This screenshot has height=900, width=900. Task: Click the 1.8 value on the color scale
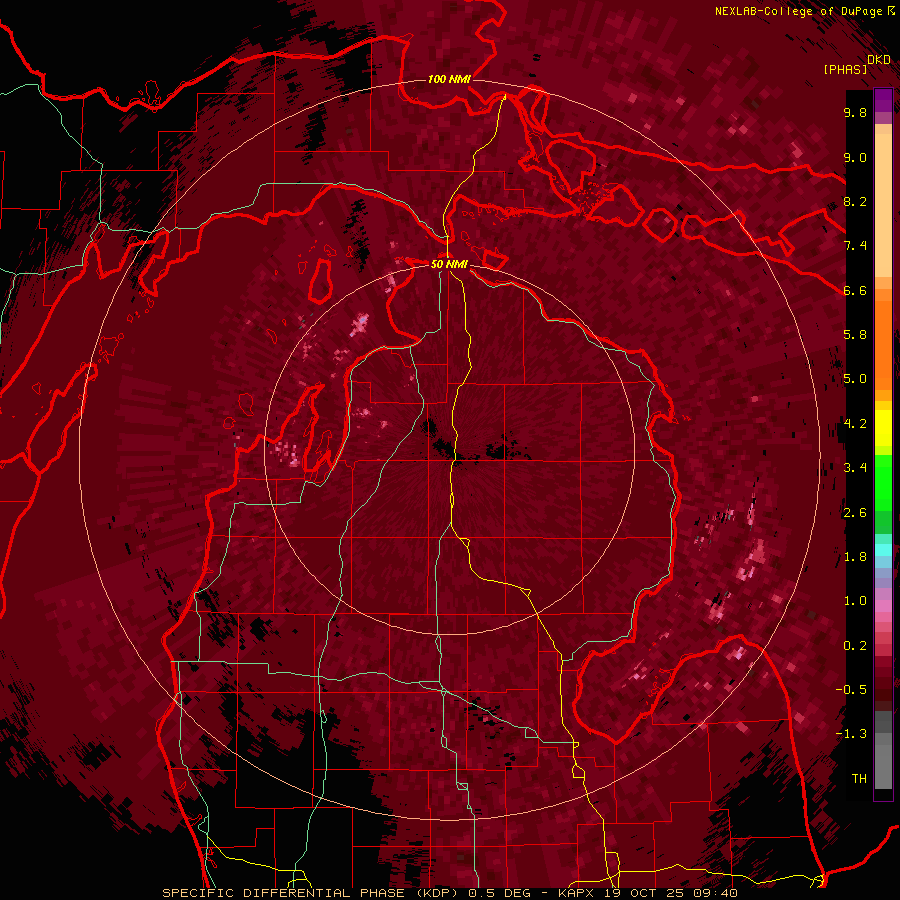click(855, 557)
